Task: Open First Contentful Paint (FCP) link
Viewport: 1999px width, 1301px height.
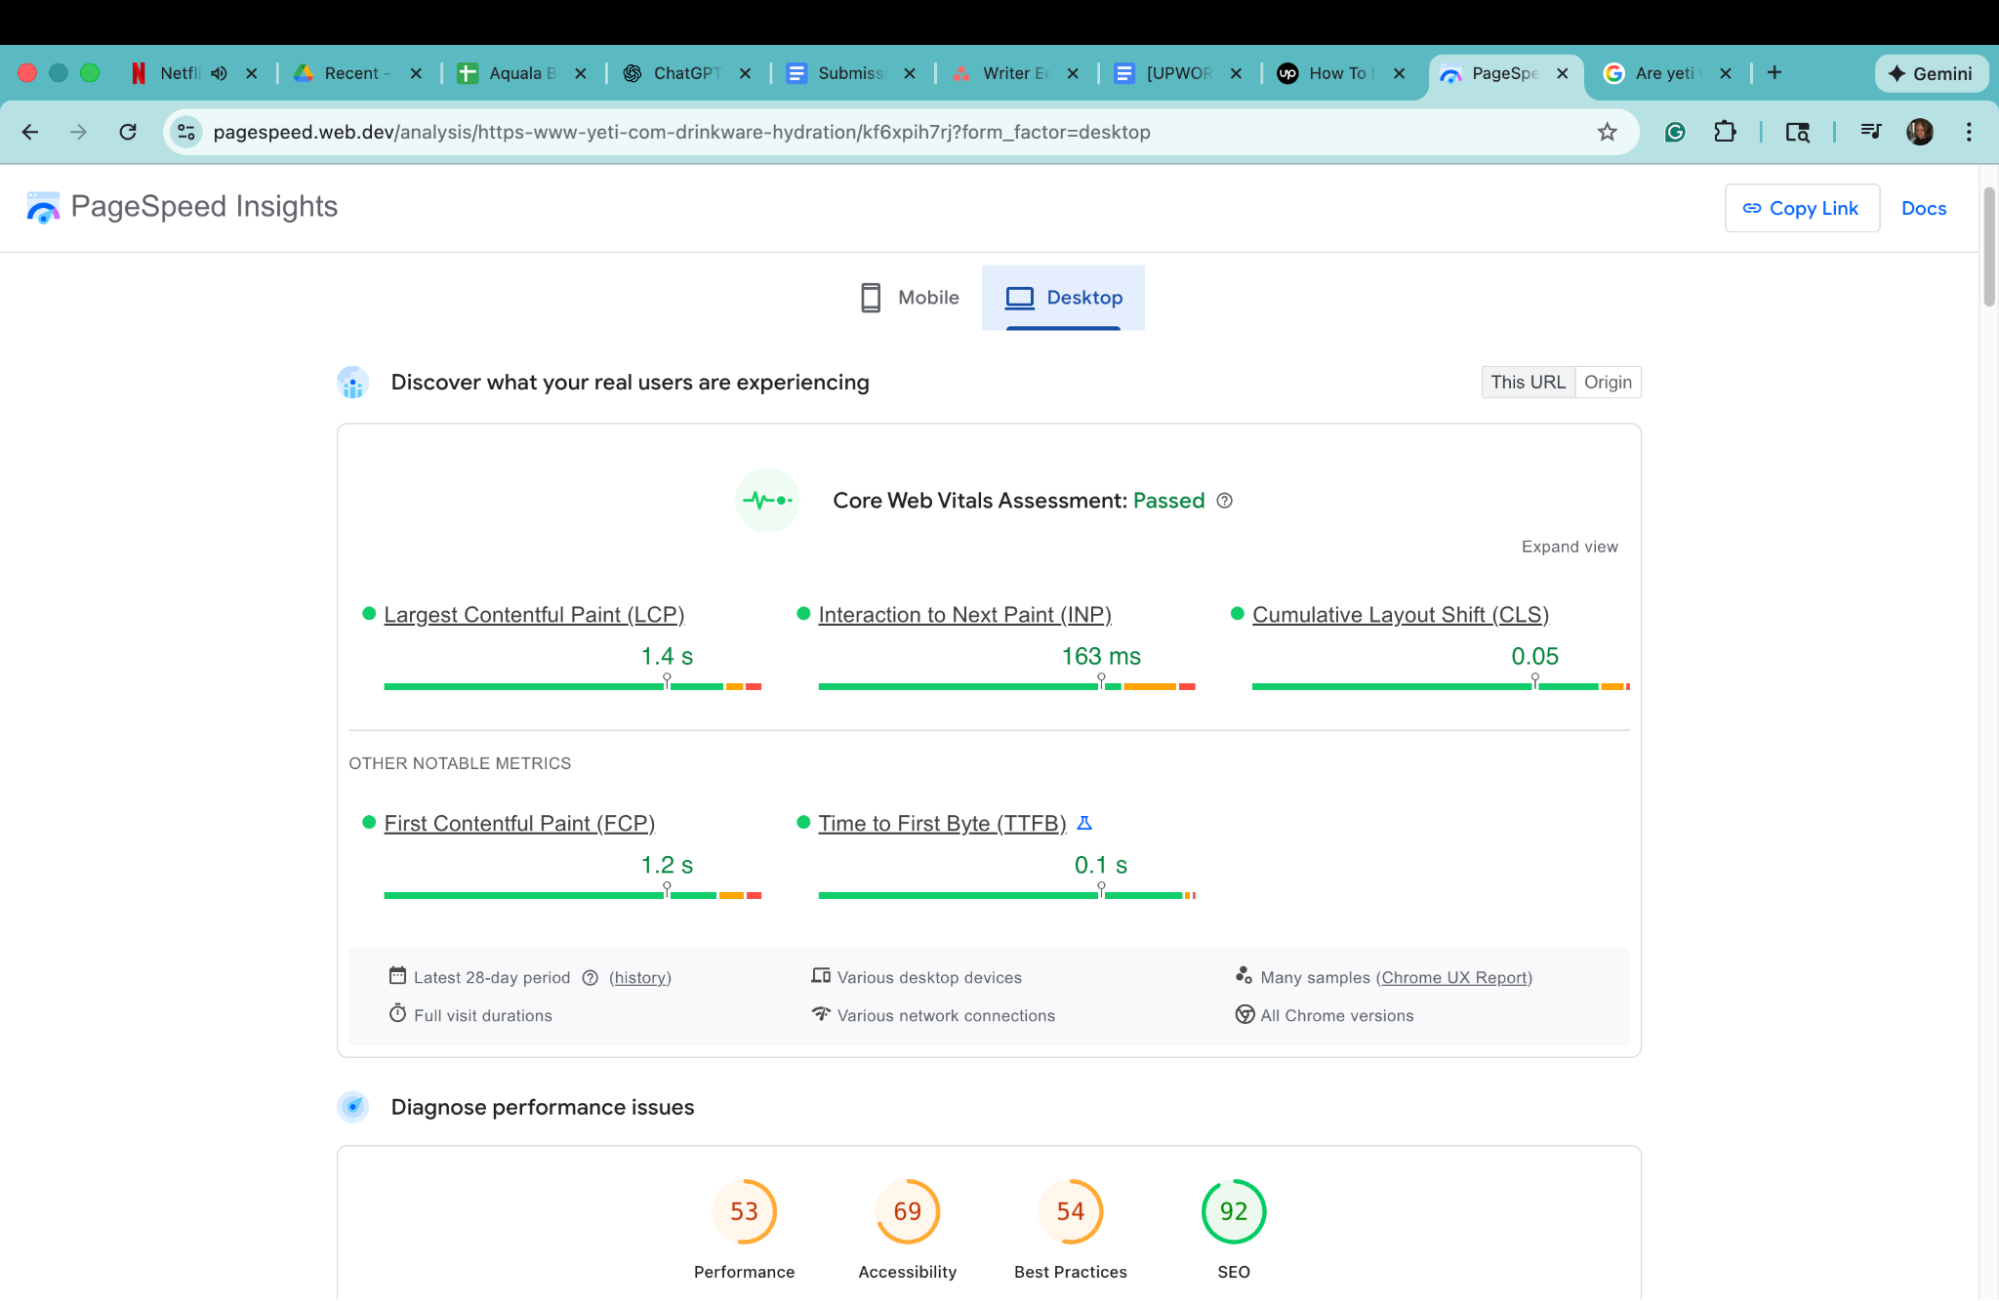Action: [519, 823]
